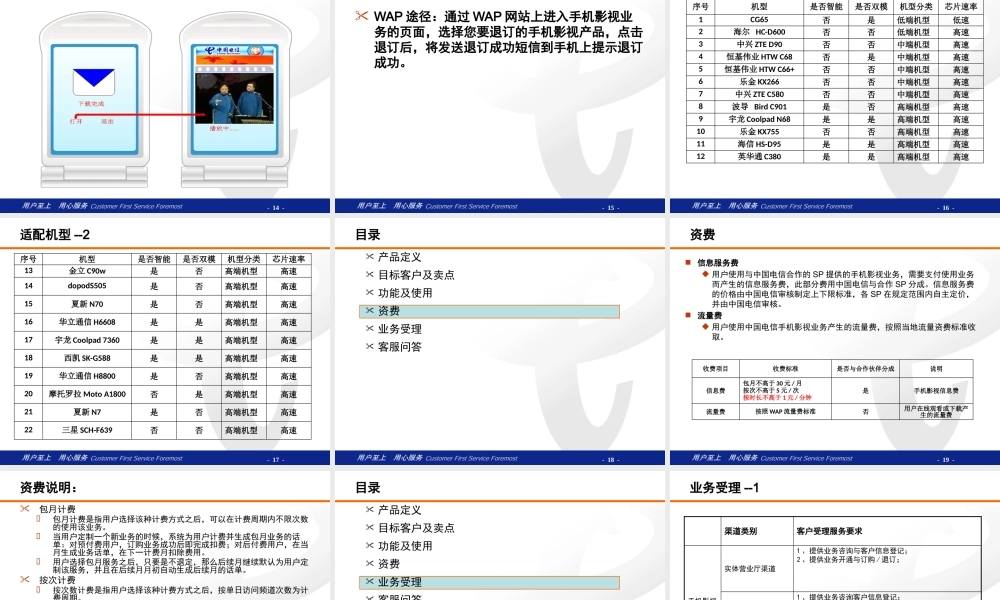Click the 乐金 KX266 cell
Viewport: 1000px width, 600px height.
[x=759, y=82]
